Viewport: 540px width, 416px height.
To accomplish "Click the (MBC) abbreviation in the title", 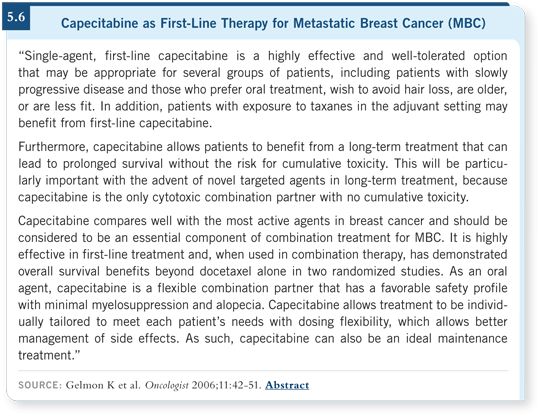I will [x=467, y=23].
